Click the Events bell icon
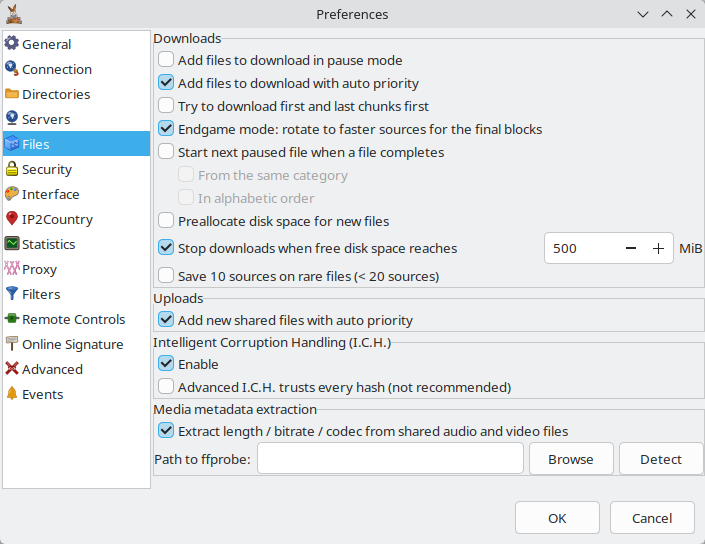Viewport: 705px width, 544px height. coord(12,393)
